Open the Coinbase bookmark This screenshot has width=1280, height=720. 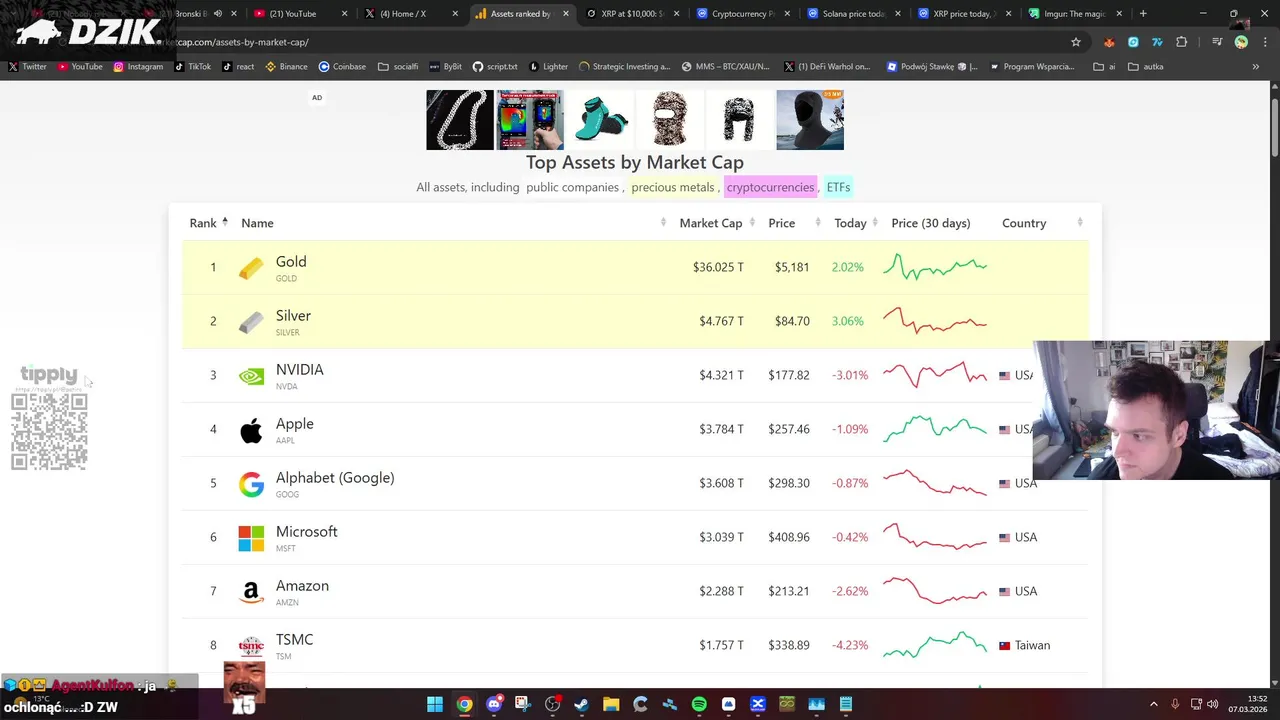click(342, 67)
